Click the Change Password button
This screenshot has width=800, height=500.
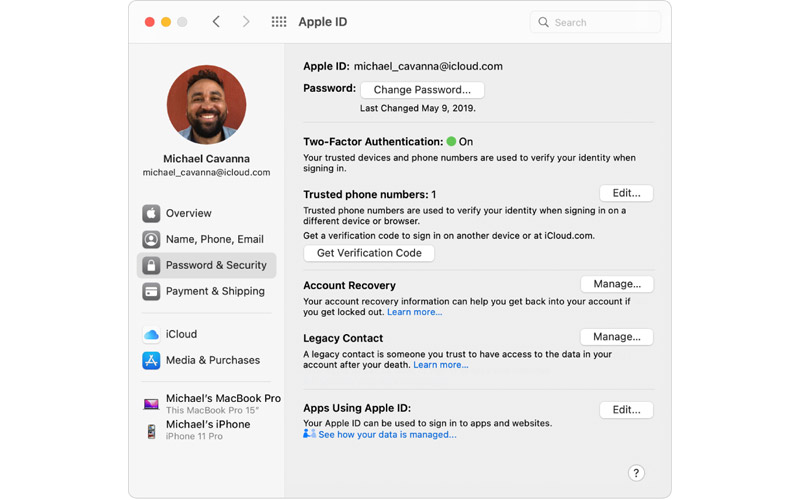click(x=422, y=90)
